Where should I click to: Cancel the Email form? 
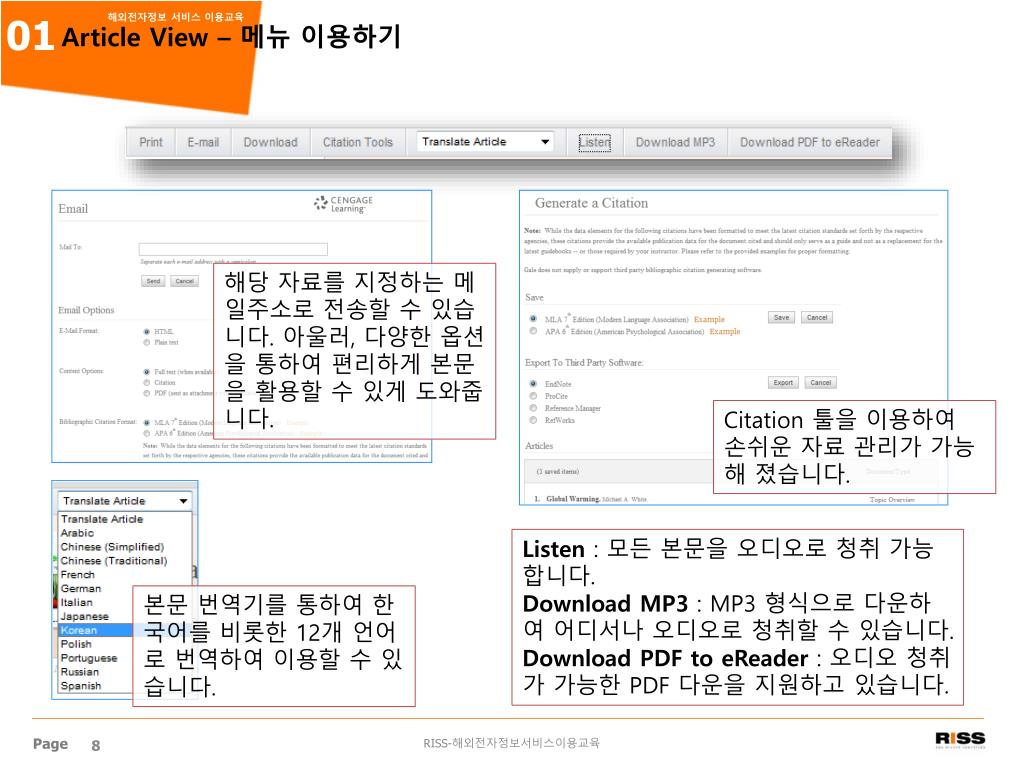(x=185, y=281)
